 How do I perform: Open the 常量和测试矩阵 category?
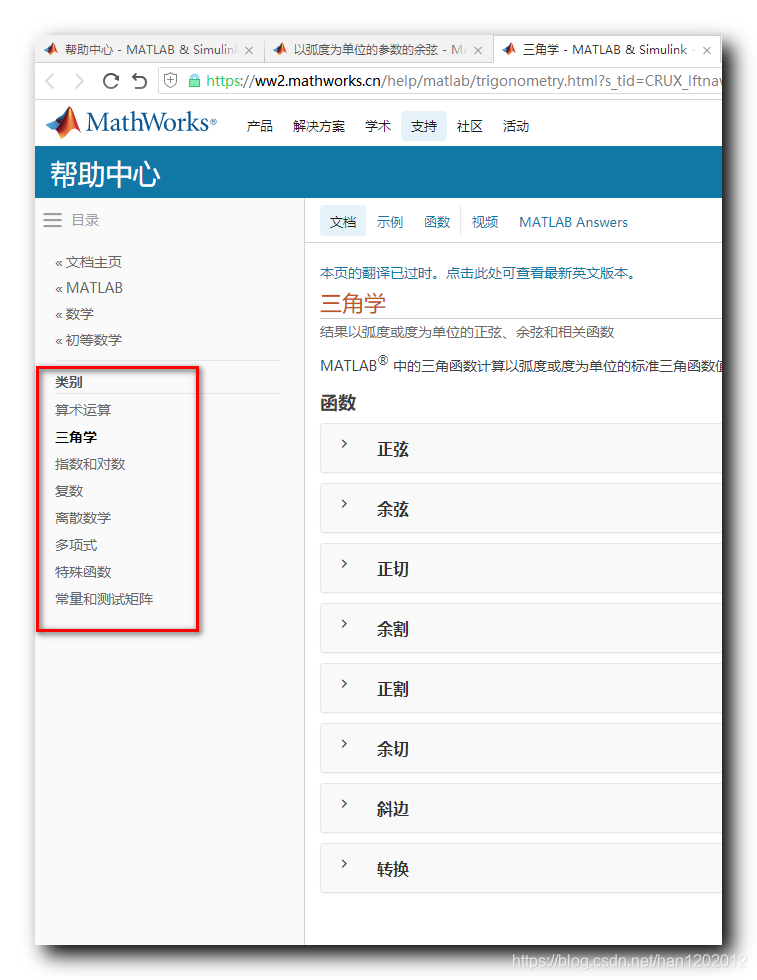tap(104, 599)
